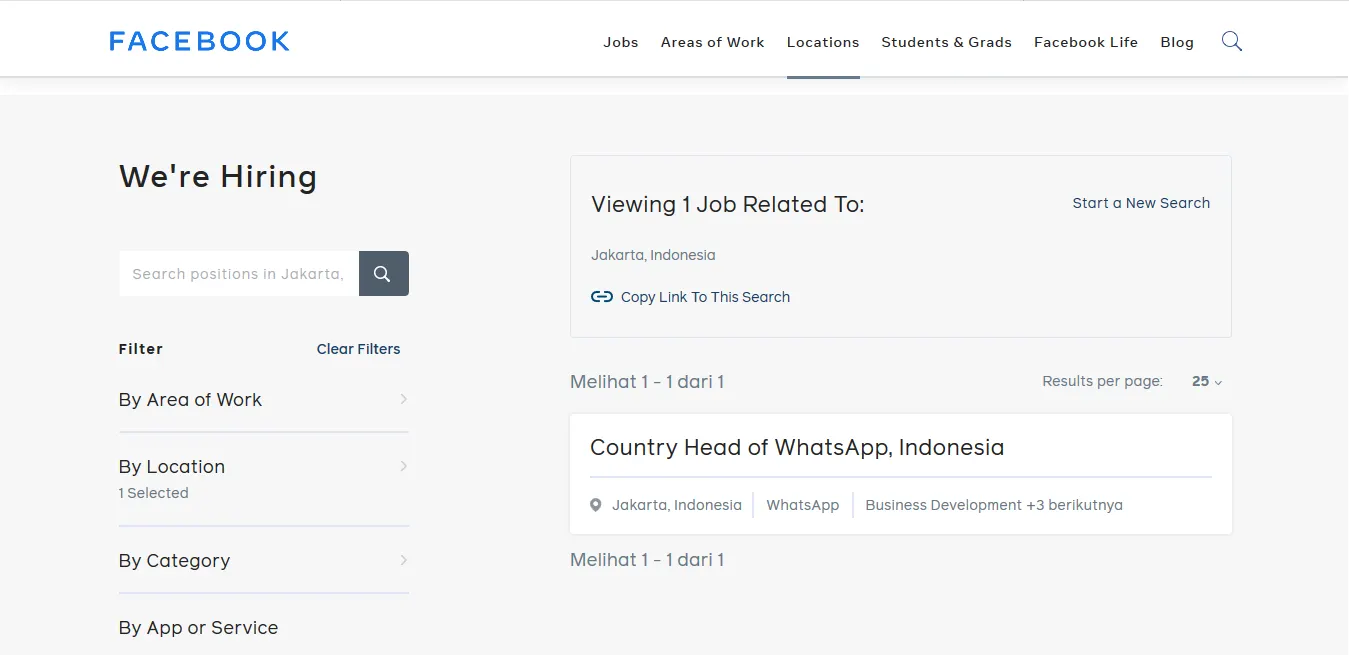The width and height of the screenshot is (1349, 655).
Task: Click the chain link icon to copy search link
Action: [601, 297]
